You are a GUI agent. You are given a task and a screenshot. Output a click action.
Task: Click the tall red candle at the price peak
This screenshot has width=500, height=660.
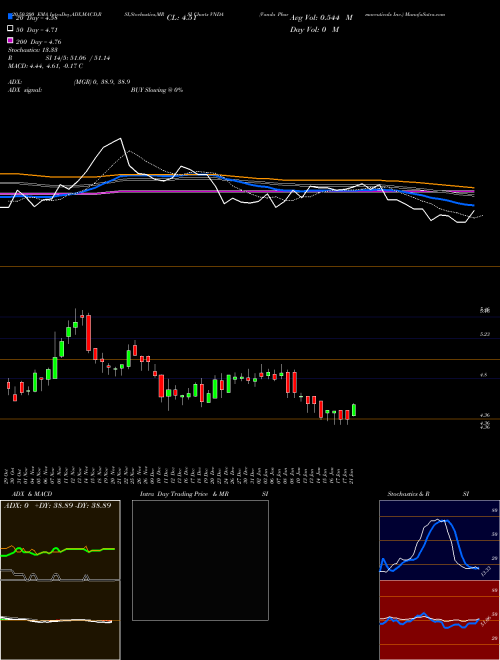tap(88, 333)
